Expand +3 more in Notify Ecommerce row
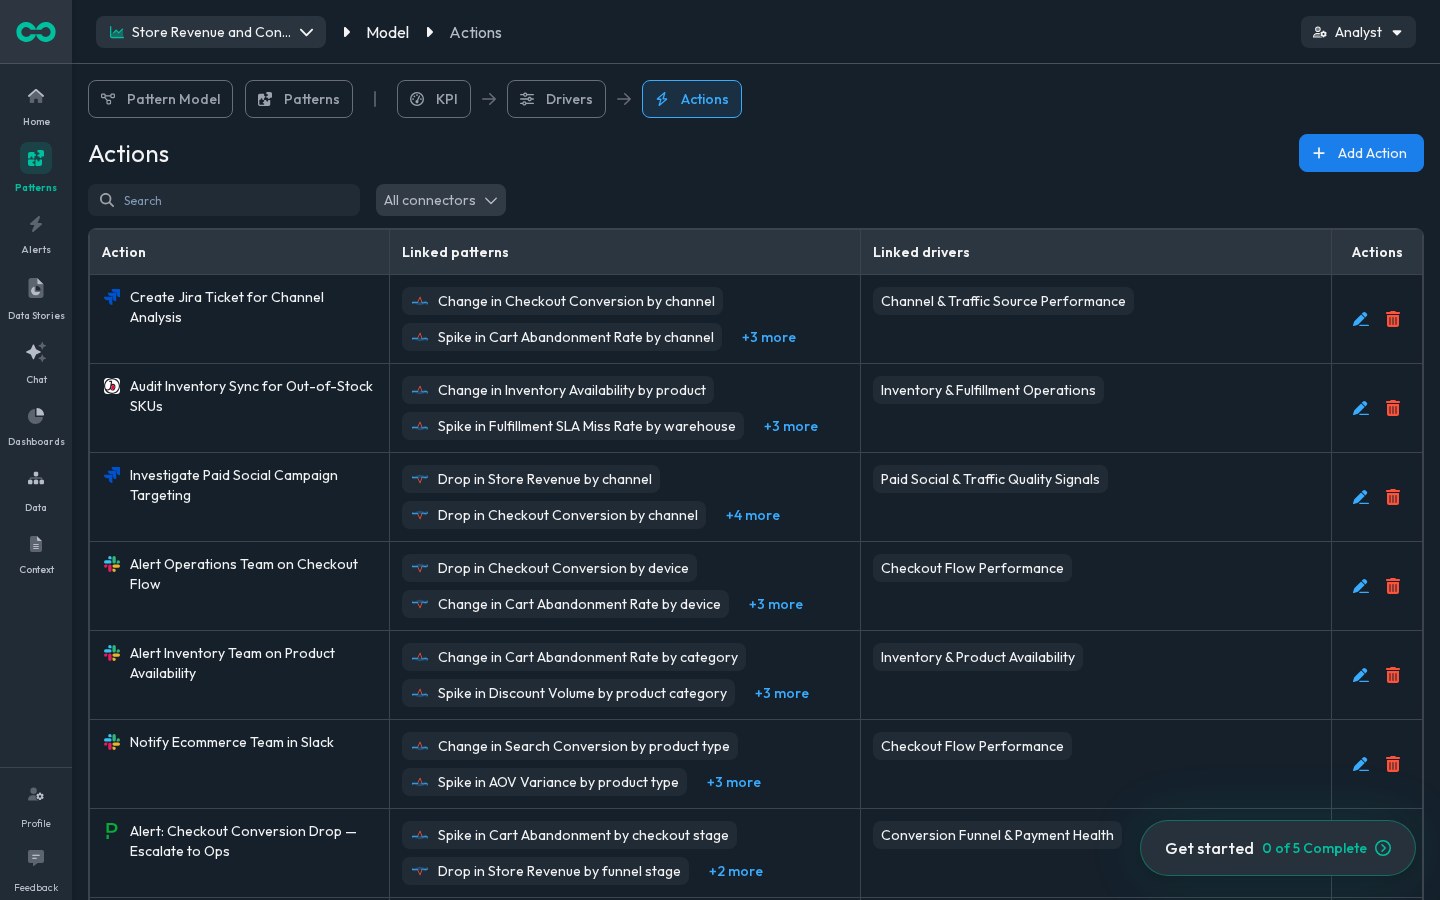Image resolution: width=1440 pixels, height=900 pixels. [734, 782]
